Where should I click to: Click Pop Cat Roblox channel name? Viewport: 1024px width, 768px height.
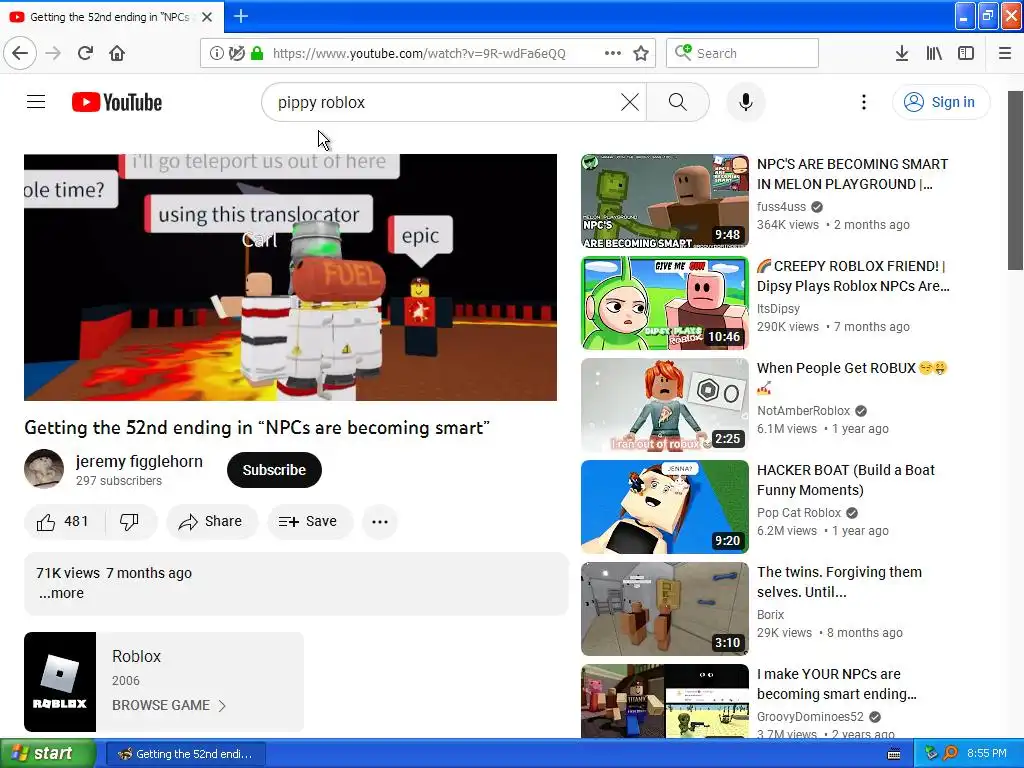pos(799,513)
